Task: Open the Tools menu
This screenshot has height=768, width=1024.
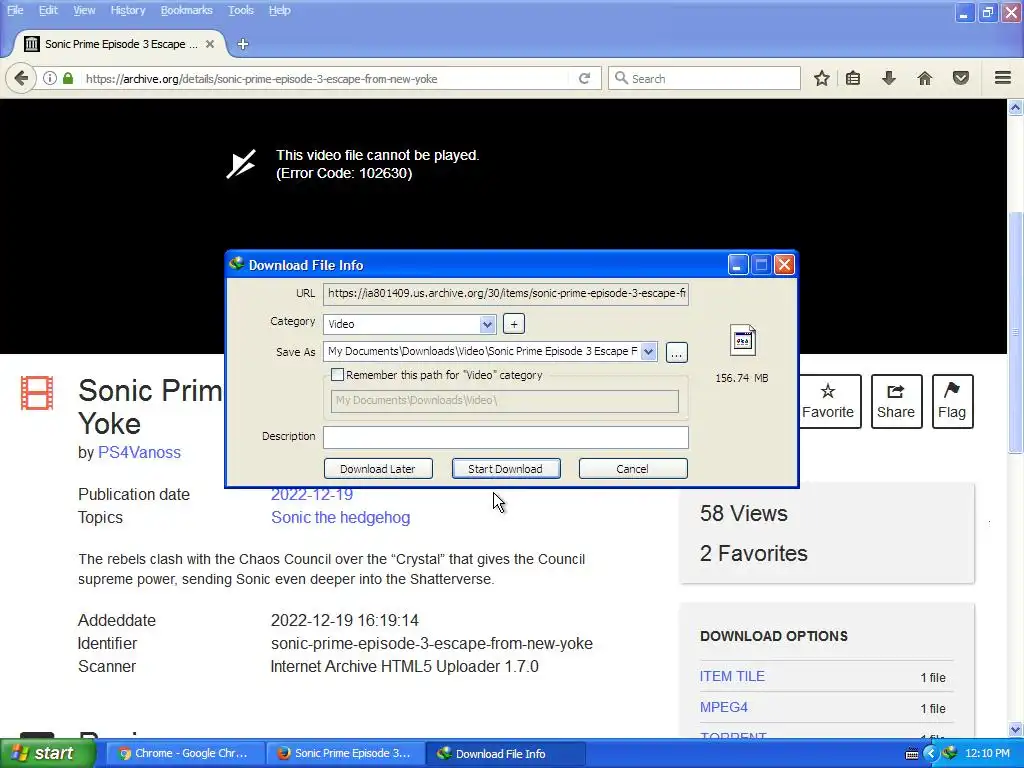Action: tap(241, 10)
